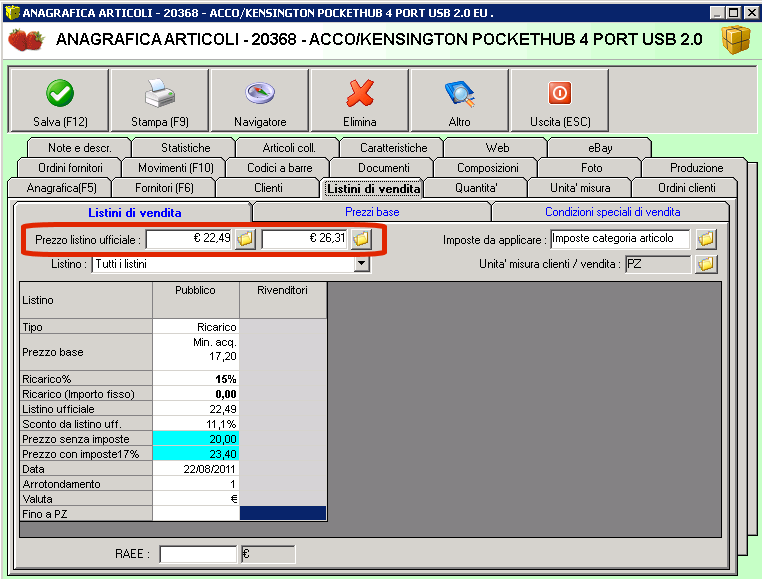Select the blue Listini di vendita sub-tab
Screen dimensions: 762x579
coord(135,212)
